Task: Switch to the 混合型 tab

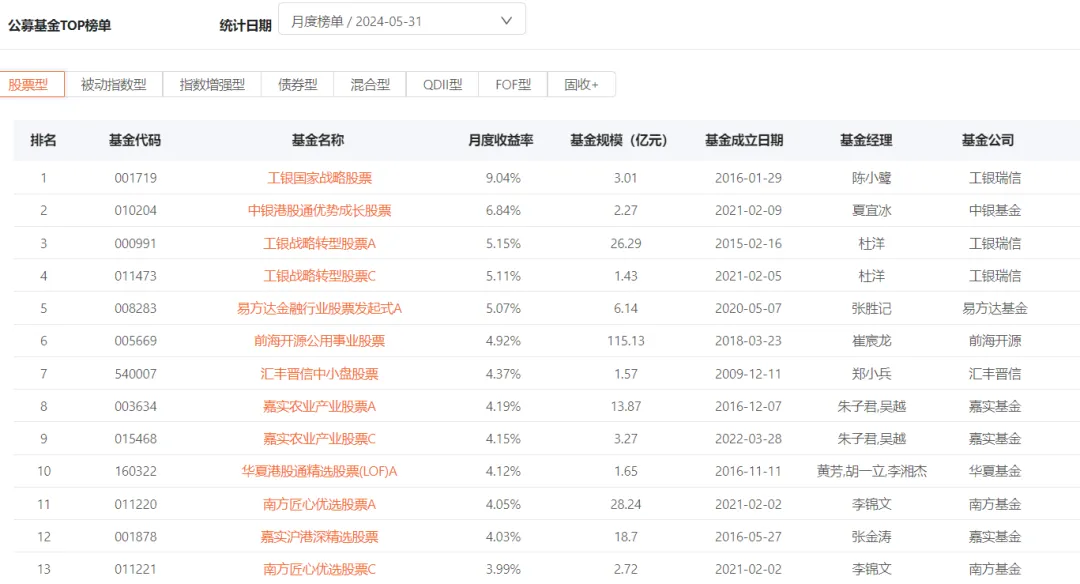Action: (368, 84)
